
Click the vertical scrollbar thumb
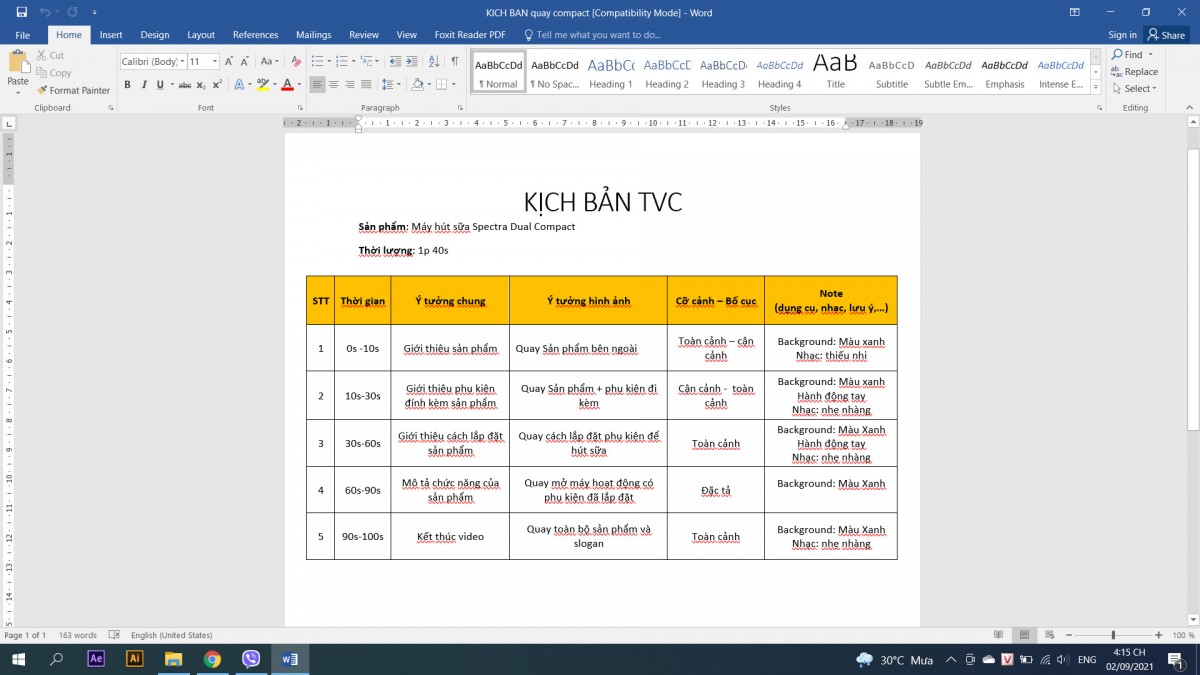(1193, 290)
